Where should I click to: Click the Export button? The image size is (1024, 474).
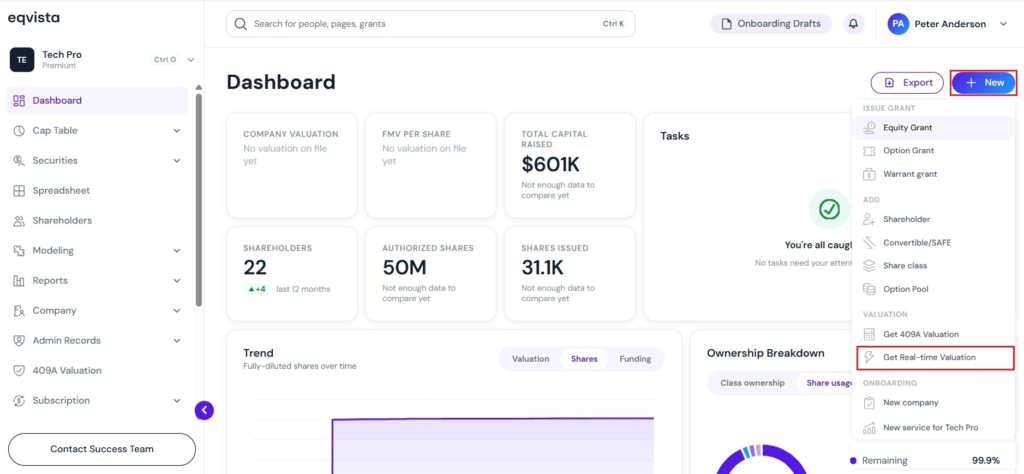tap(907, 83)
